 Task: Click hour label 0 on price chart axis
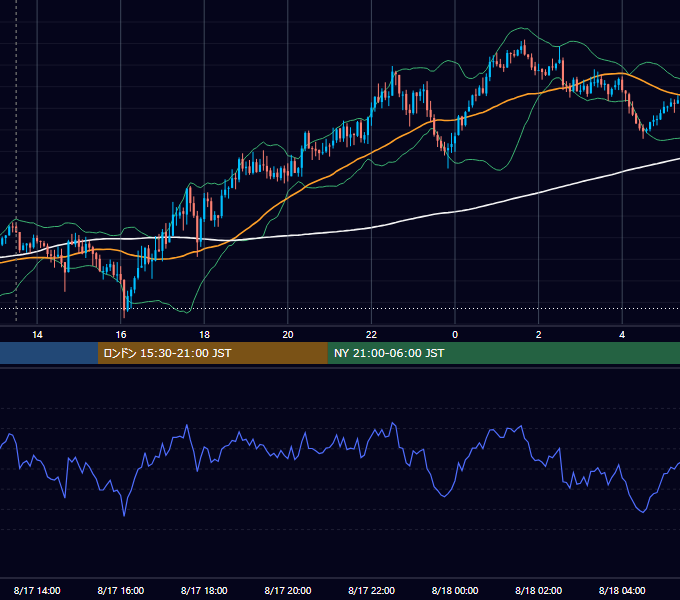coord(455,335)
